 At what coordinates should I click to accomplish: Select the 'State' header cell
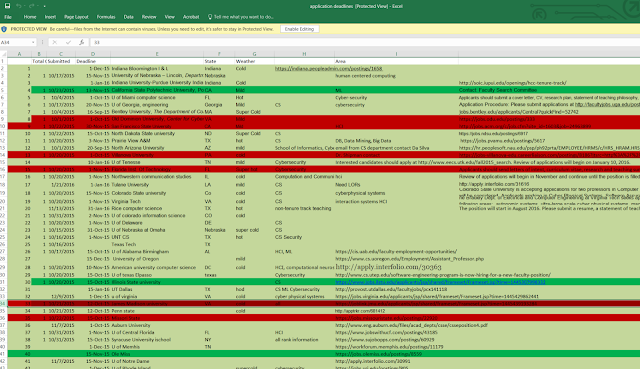219,61
